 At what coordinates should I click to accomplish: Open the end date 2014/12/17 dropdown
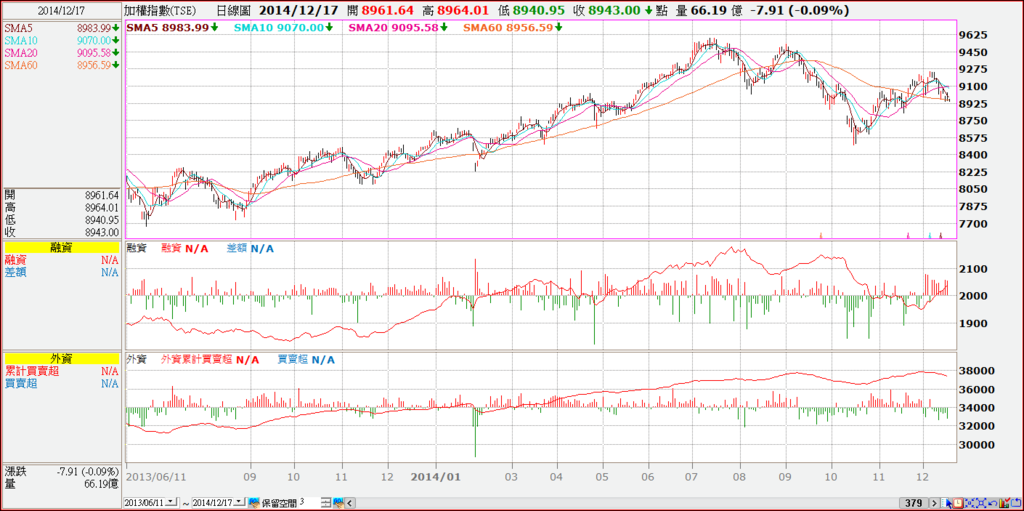239,501
